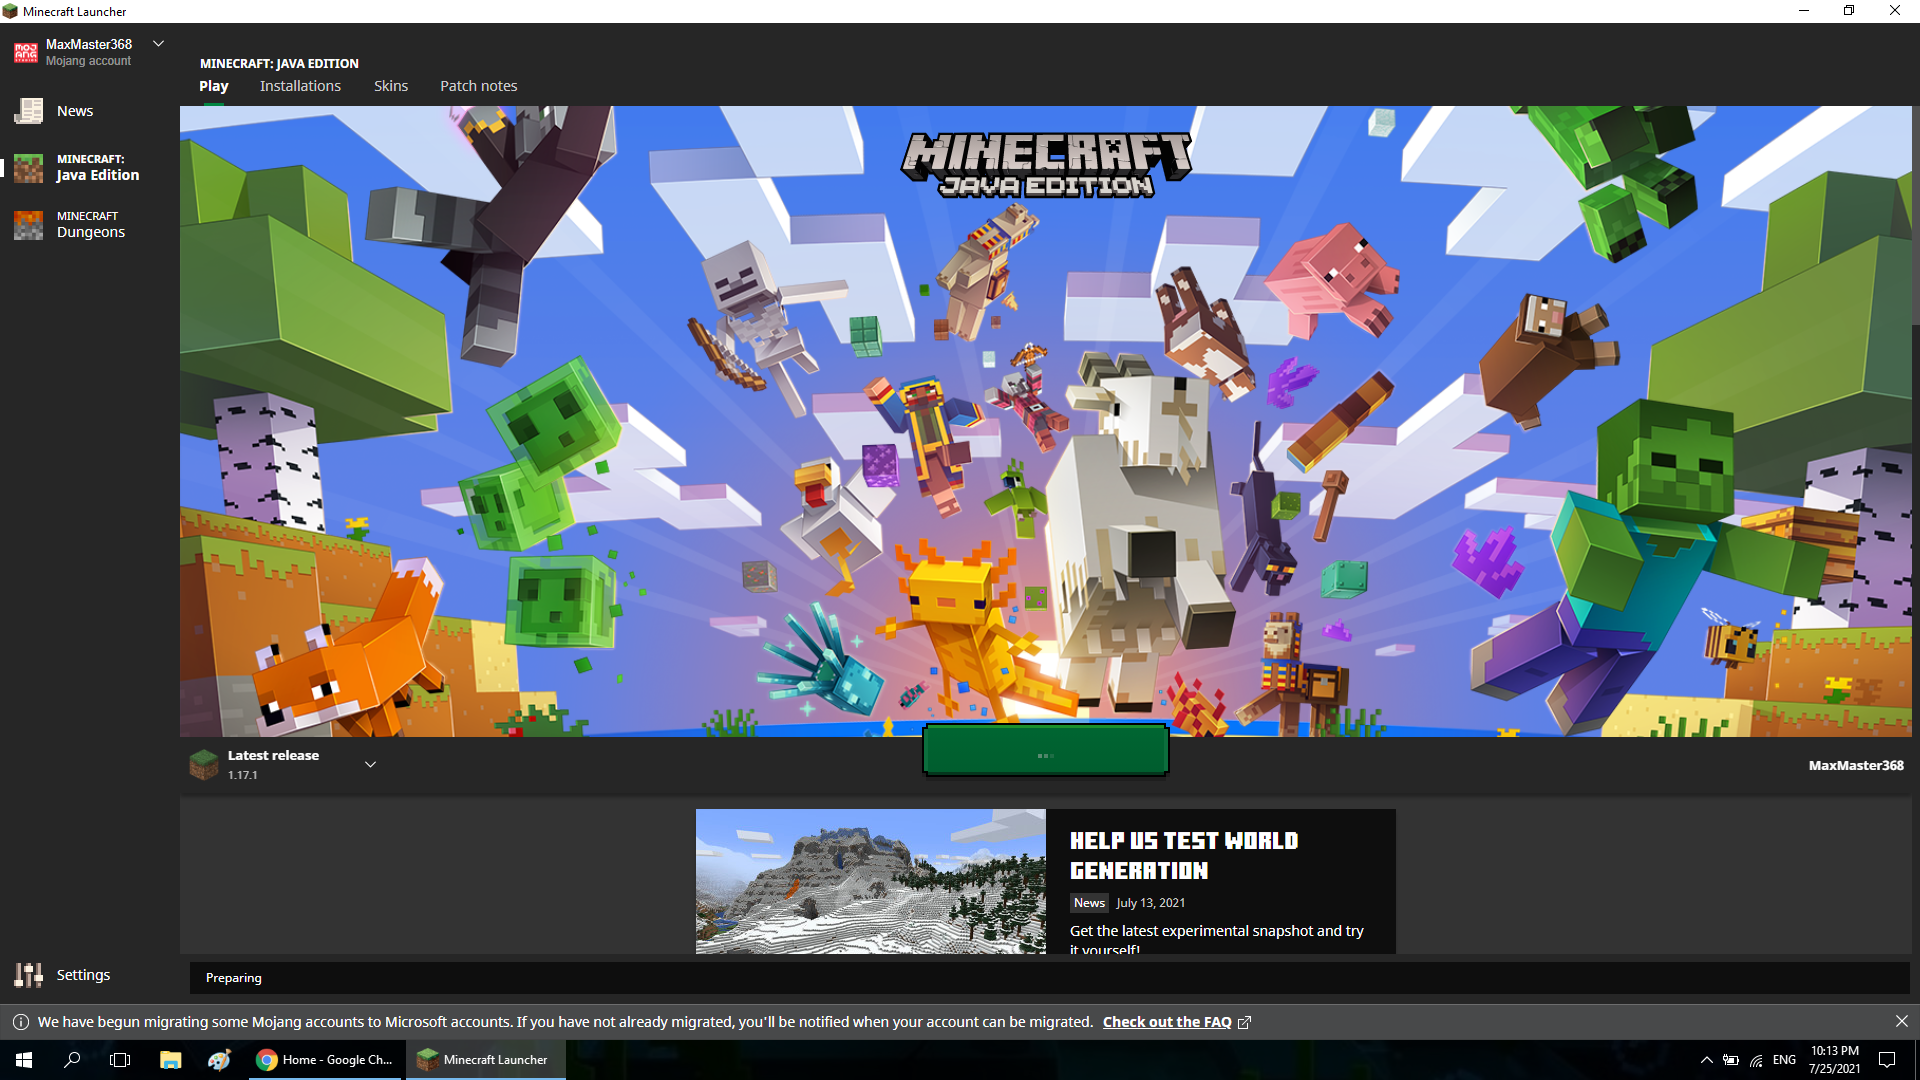Click the green Play button
The image size is (1920, 1080).
pyautogui.click(x=1045, y=751)
